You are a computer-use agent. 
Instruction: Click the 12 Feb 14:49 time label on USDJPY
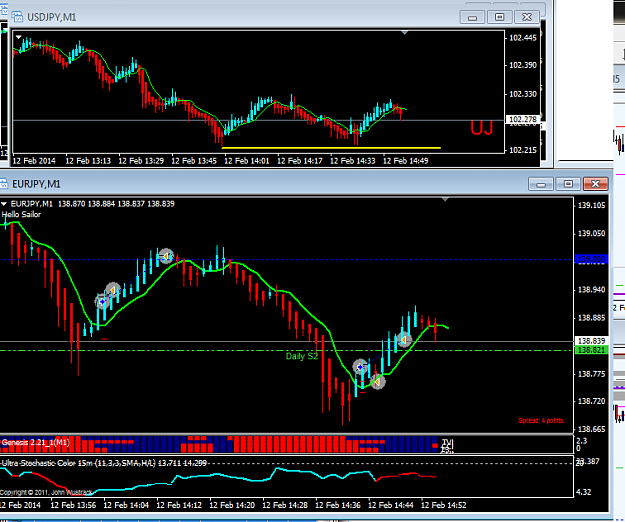pyautogui.click(x=405, y=161)
